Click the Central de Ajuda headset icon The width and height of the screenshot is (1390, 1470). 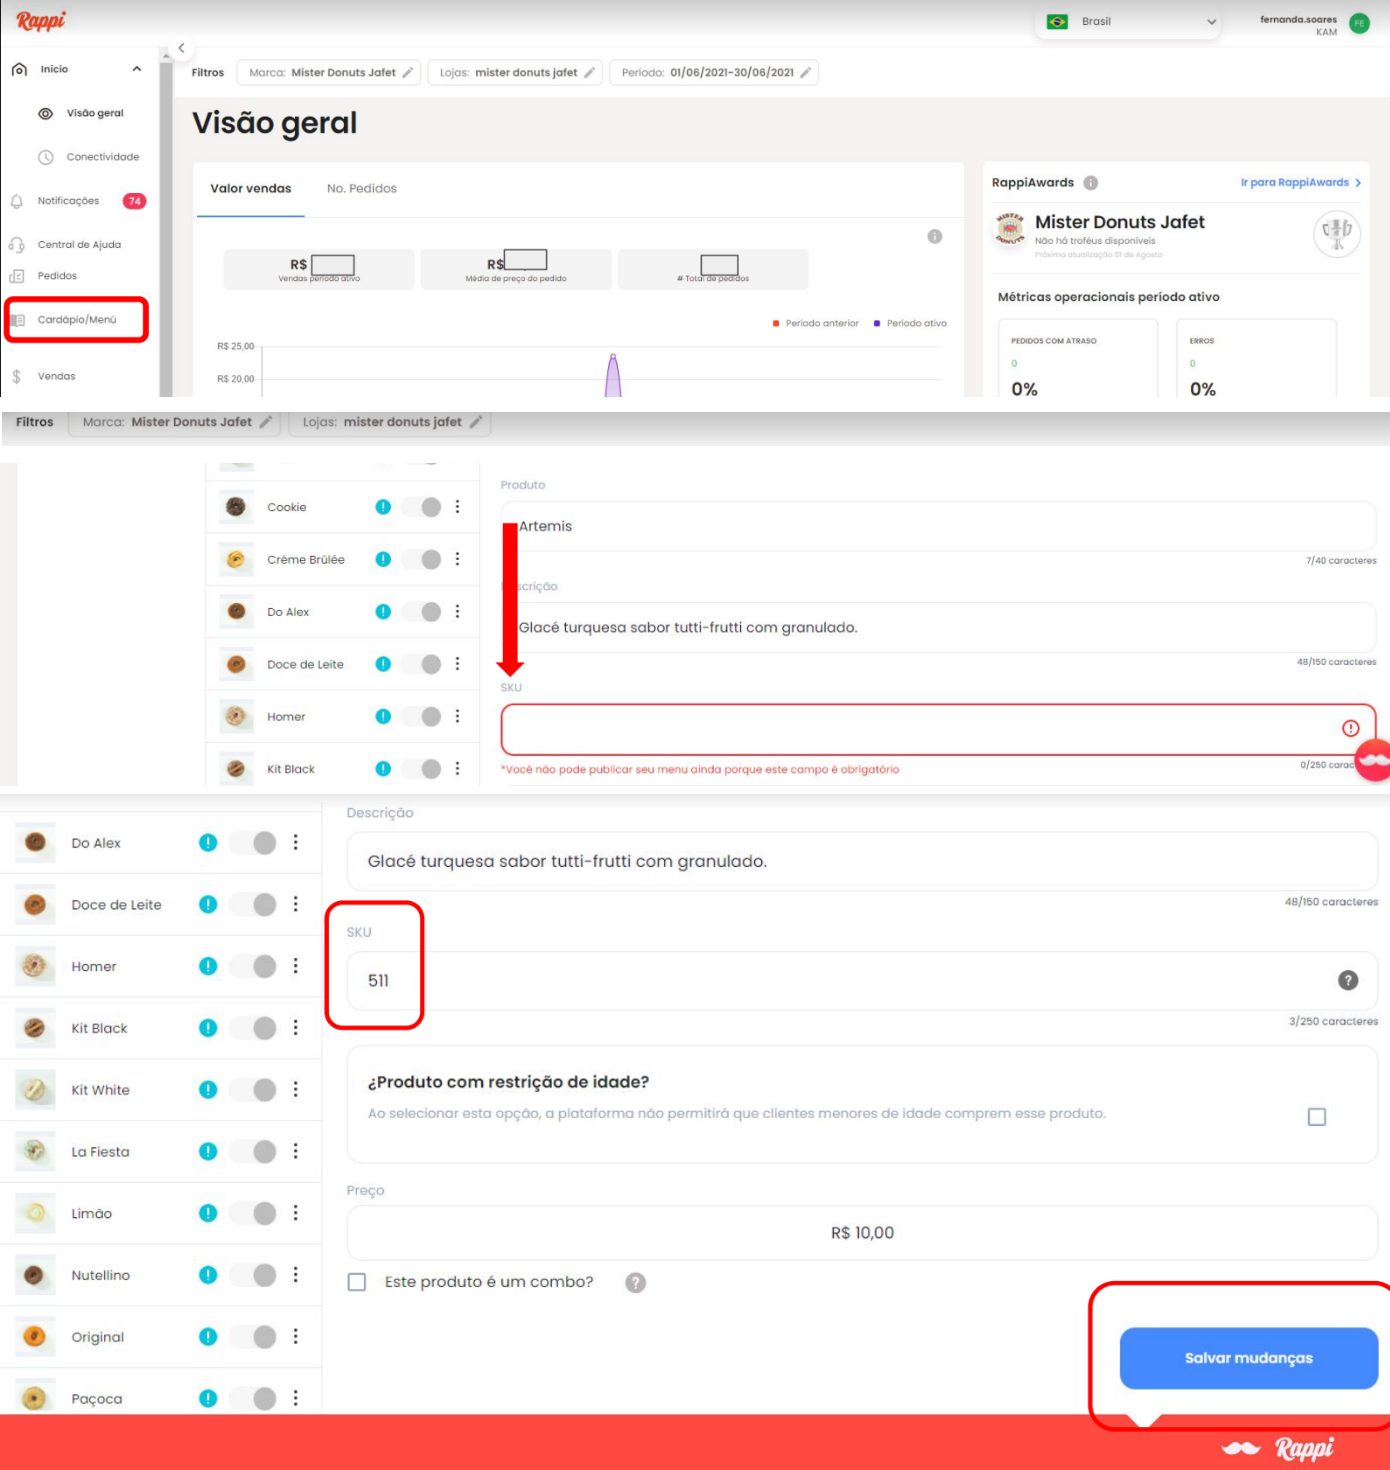point(17,245)
